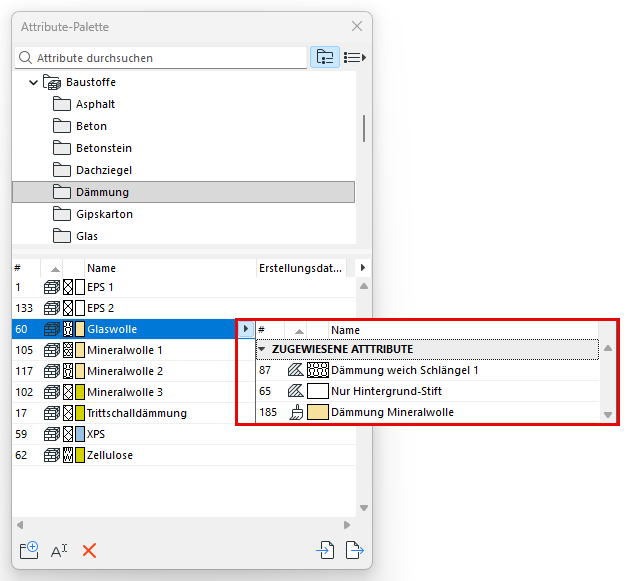This screenshot has width=628, height=581.
Task: Click scroll up arrow of materials list
Action: point(364,286)
